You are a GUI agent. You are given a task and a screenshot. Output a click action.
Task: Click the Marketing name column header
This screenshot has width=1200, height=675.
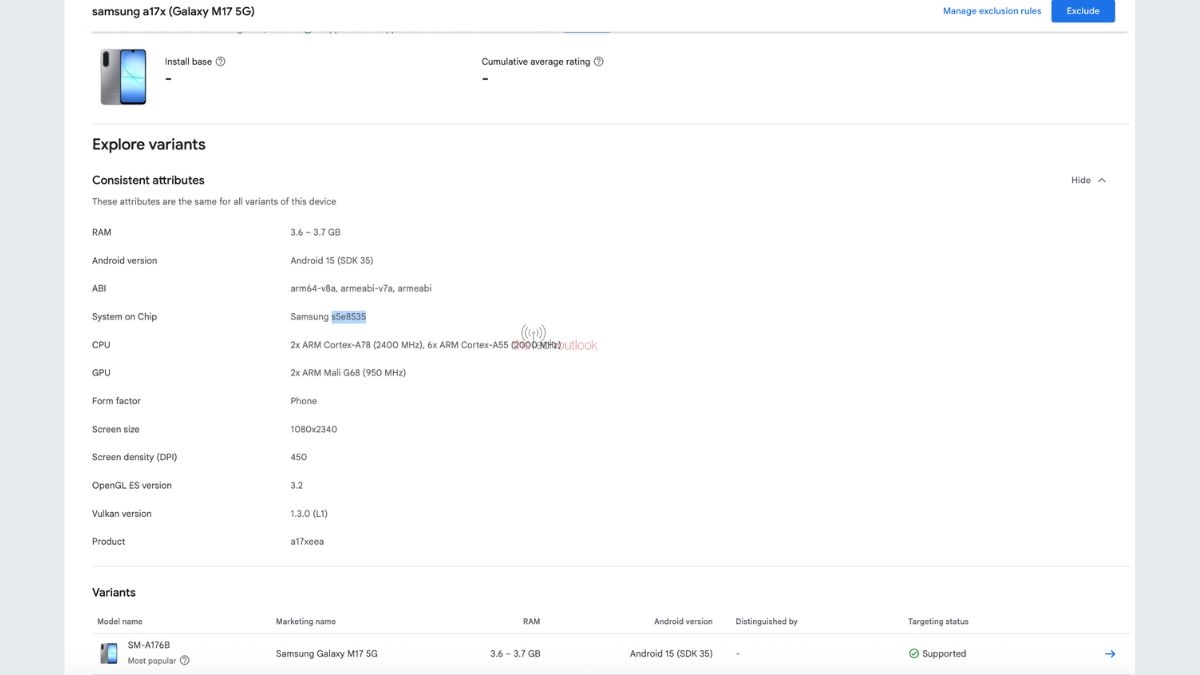point(305,621)
